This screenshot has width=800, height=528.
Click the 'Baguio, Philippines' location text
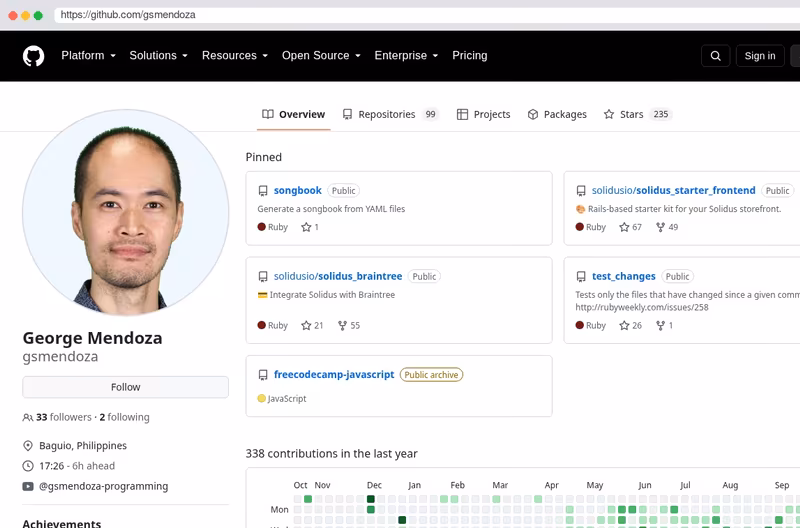pyautogui.click(x=83, y=445)
